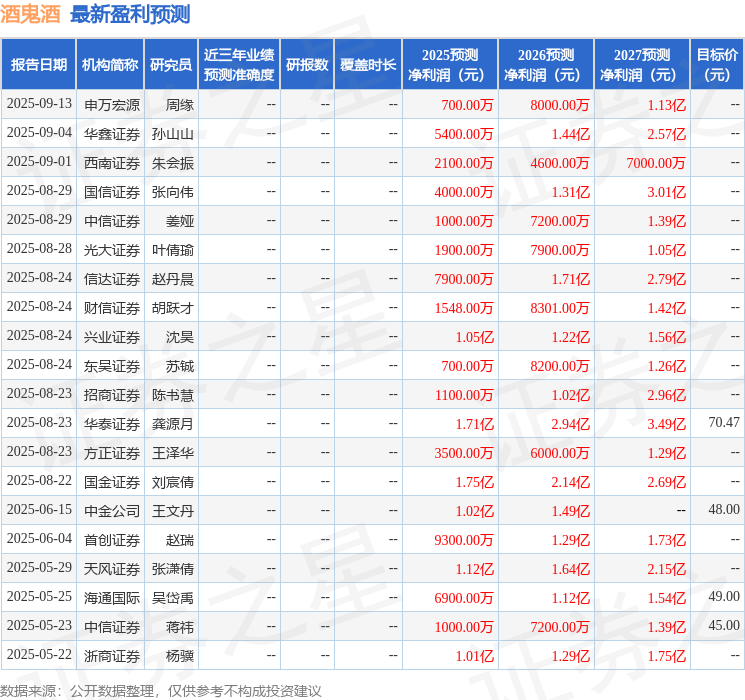This screenshot has height=700, width=745.
Task: Click the 研究员 column header
Action: 170,64
